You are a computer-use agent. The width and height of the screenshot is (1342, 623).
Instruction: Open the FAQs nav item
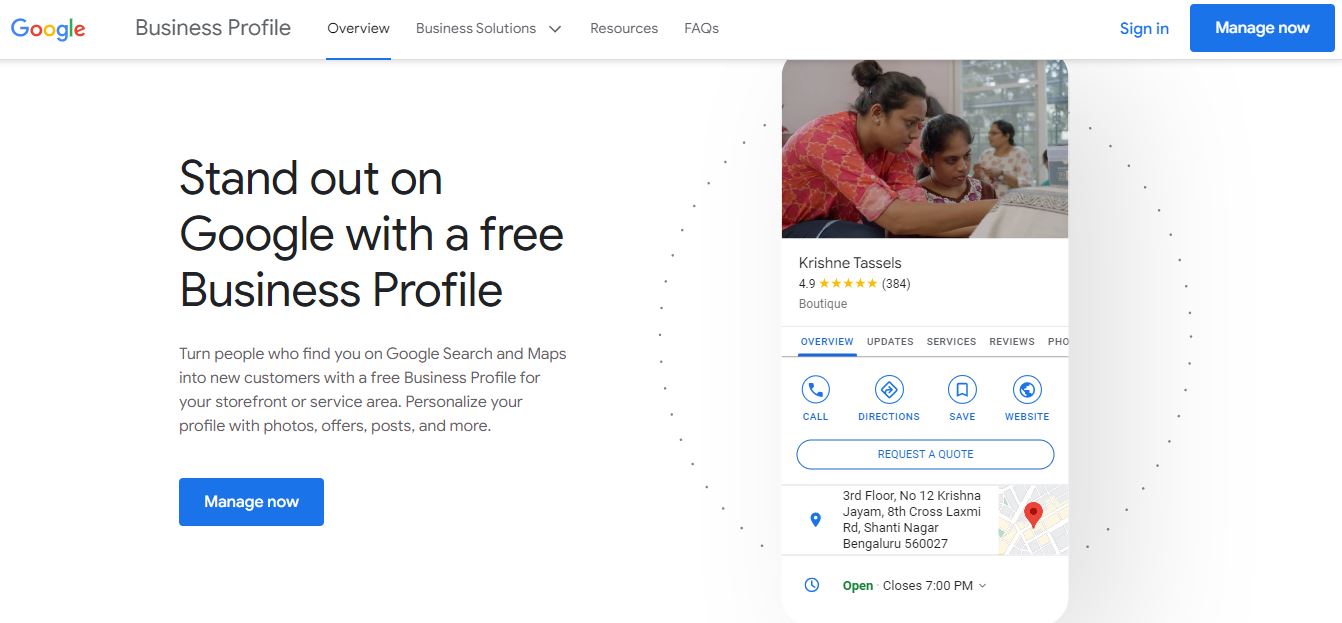701,28
